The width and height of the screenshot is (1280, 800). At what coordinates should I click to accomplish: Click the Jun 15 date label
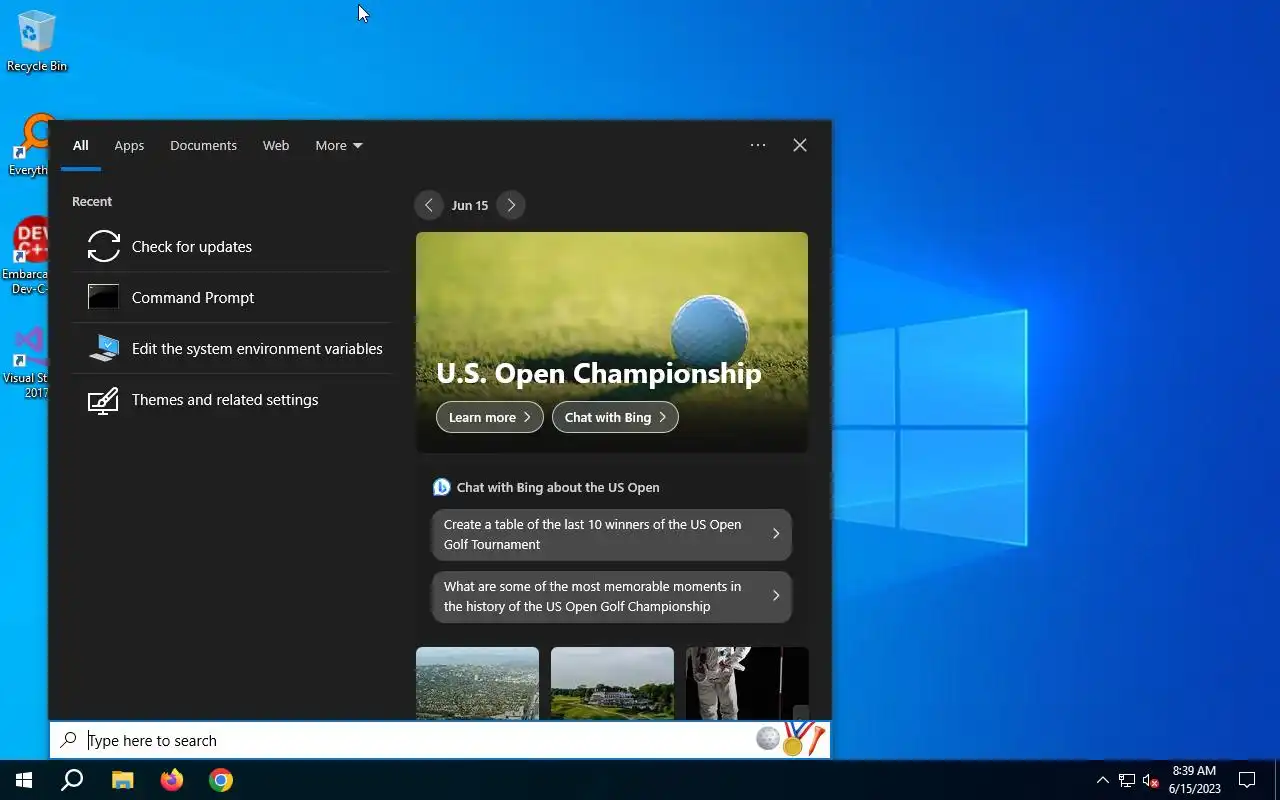point(470,205)
